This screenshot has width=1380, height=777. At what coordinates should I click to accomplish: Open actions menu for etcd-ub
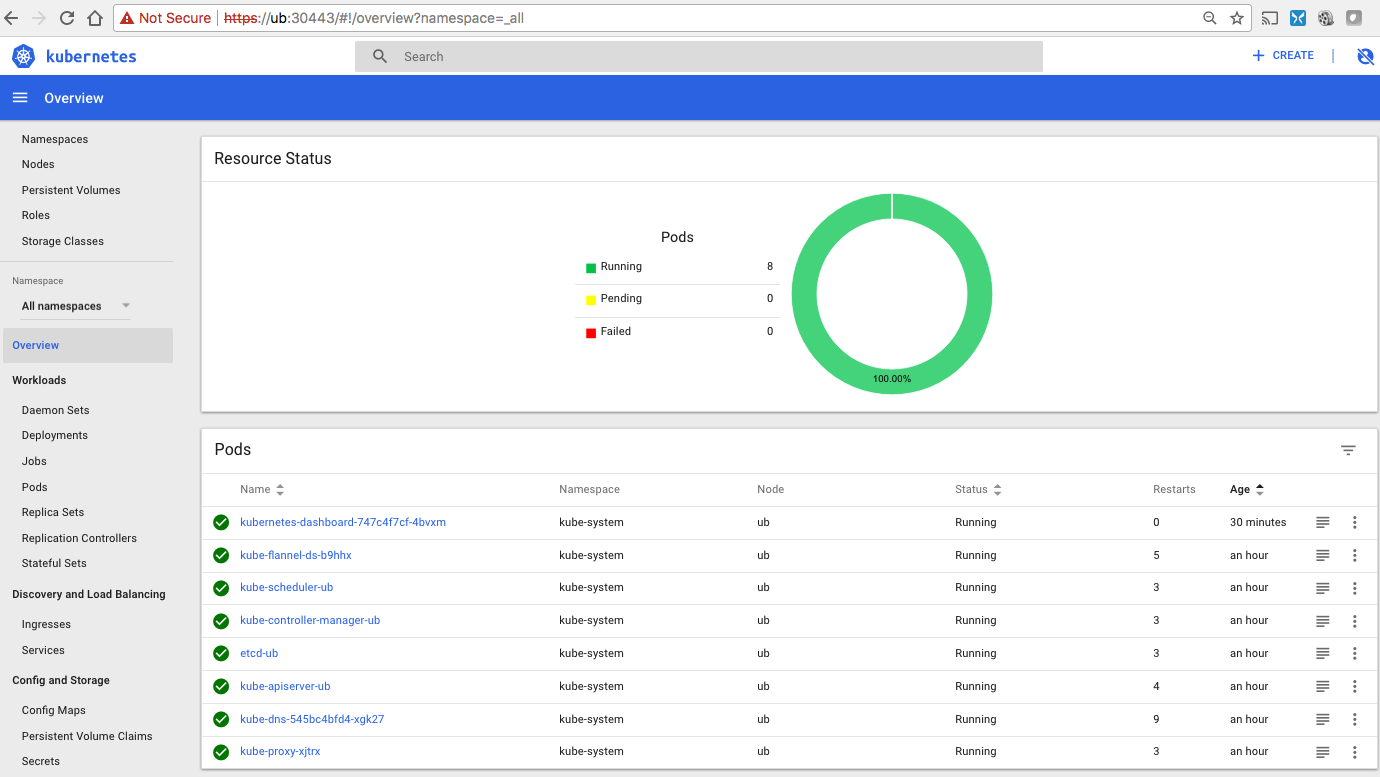[x=1355, y=653]
